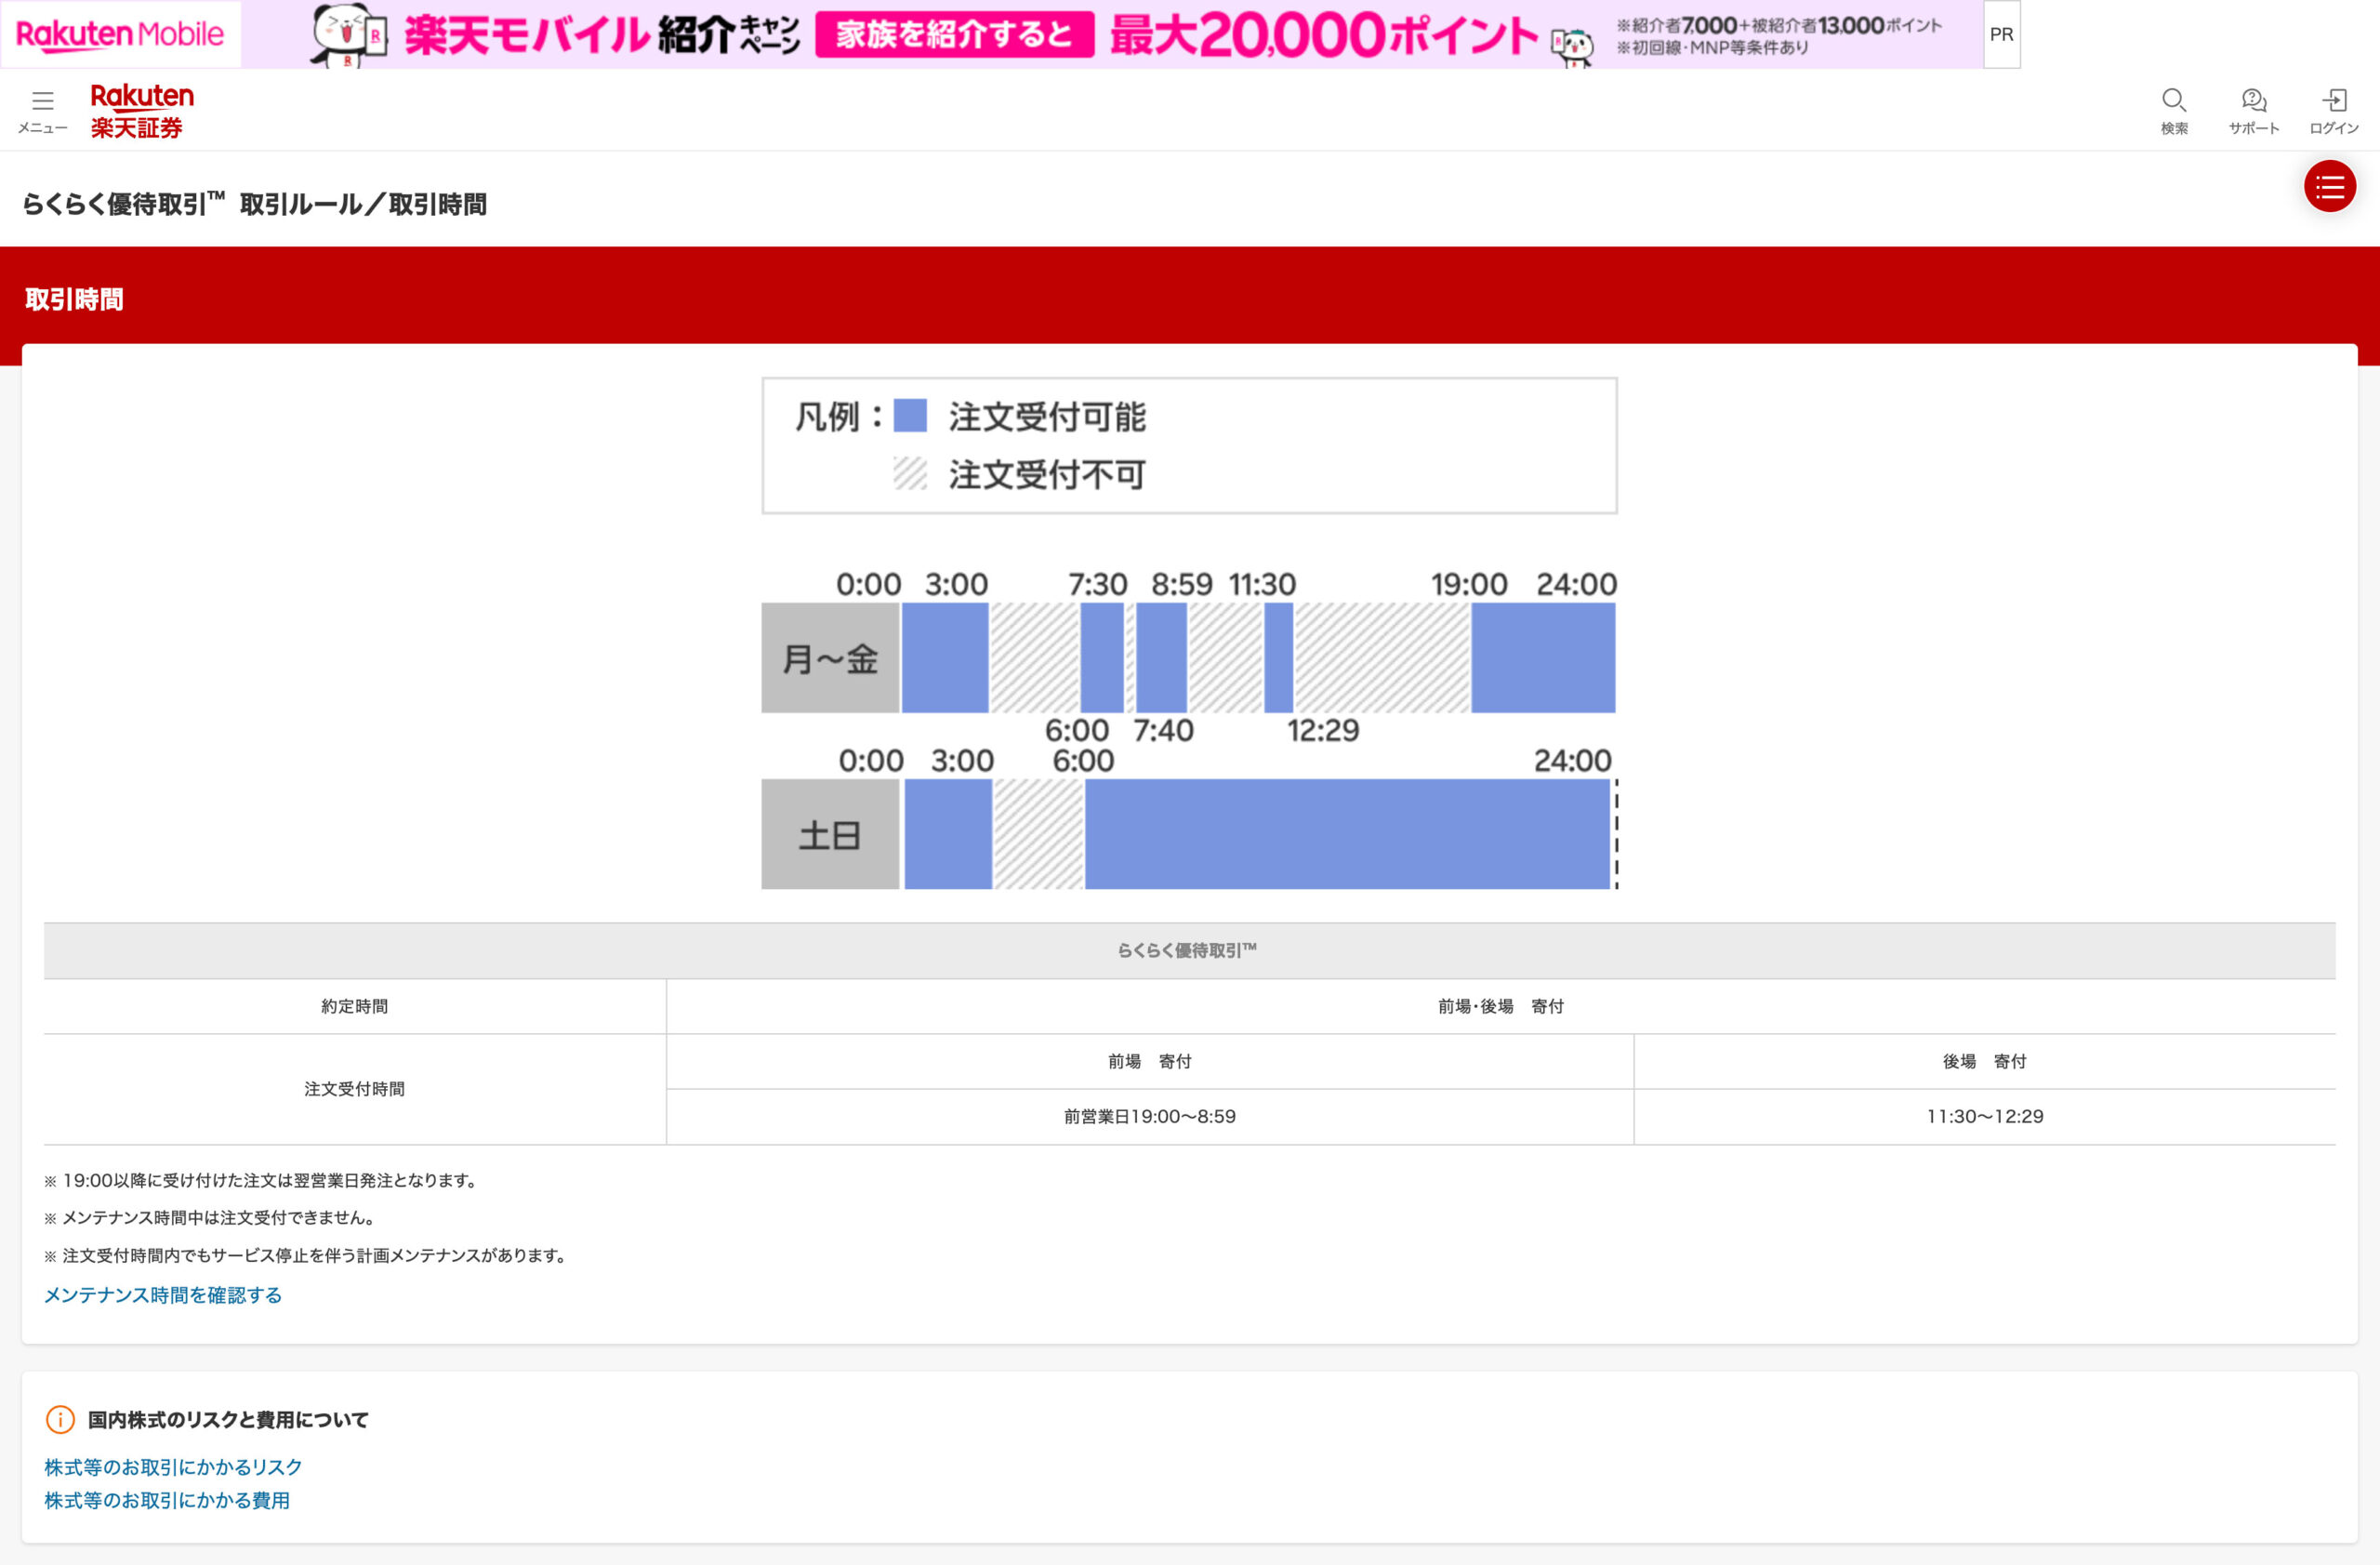Click the 取引時間 section header
The width and height of the screenshot is (2380, 1565).
[x=74, y=299]
